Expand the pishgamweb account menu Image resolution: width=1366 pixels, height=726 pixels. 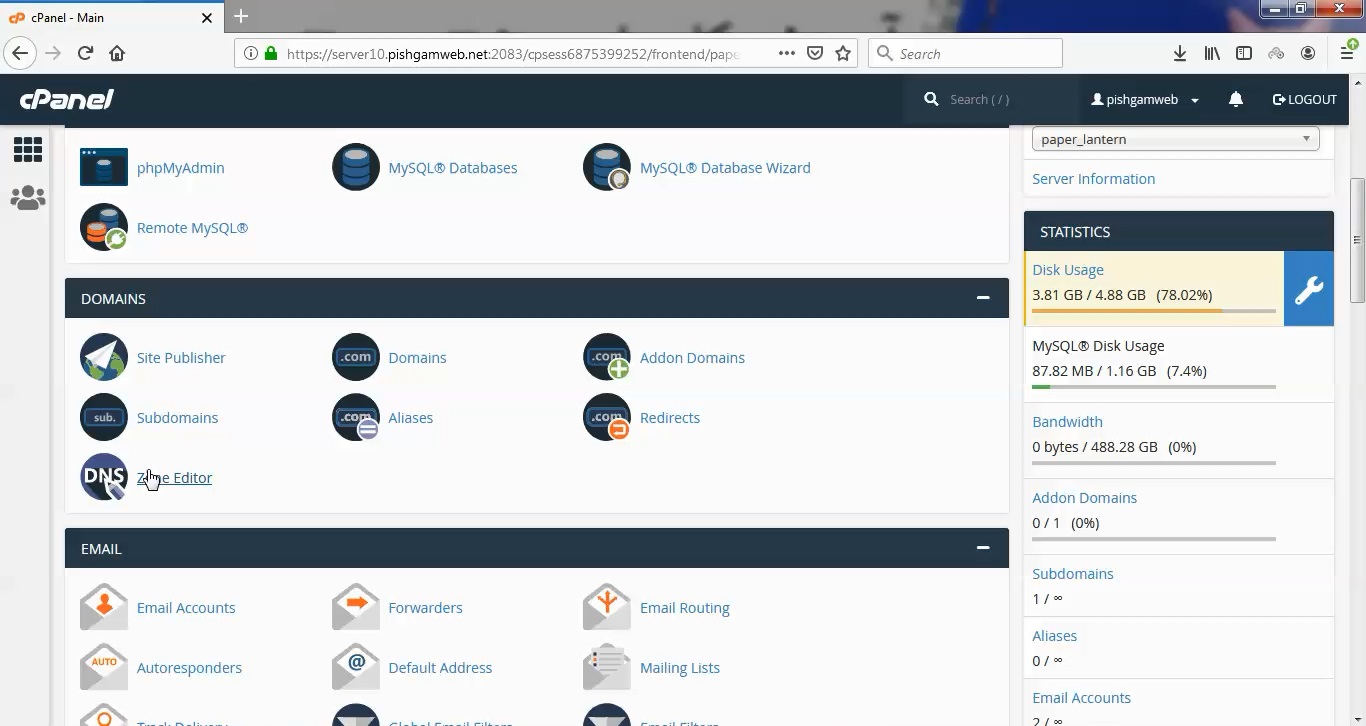(x=1144, y=99)
